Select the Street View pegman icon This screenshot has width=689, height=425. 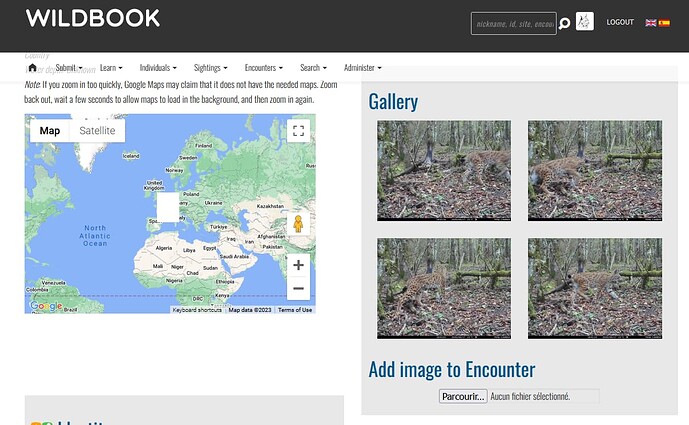click(298, 224)
